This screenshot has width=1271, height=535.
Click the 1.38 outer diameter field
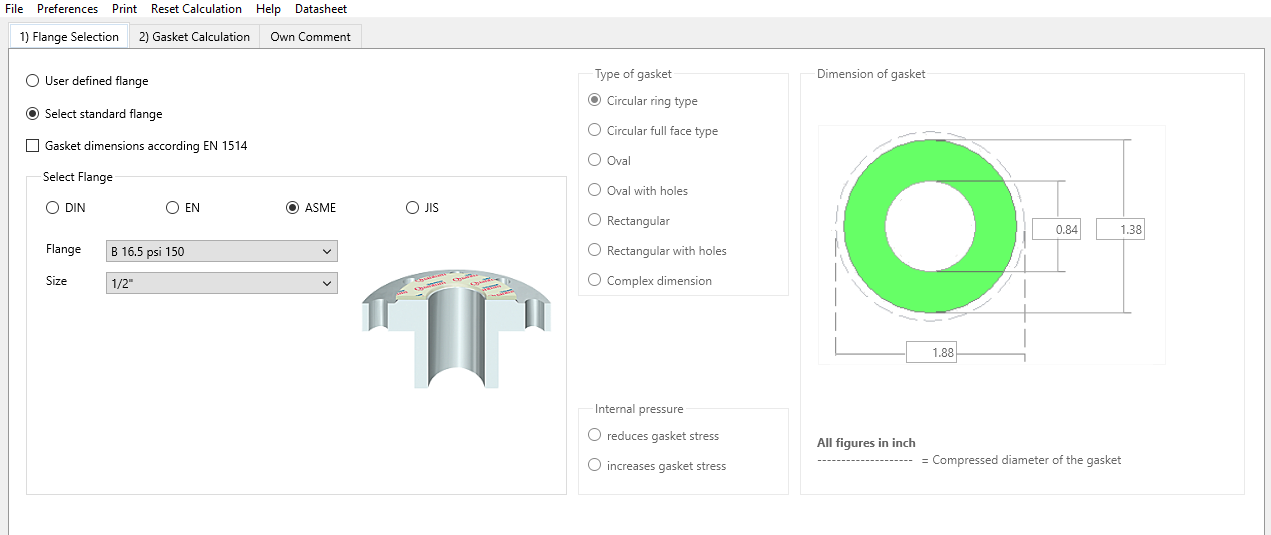tap(1120, 230)
